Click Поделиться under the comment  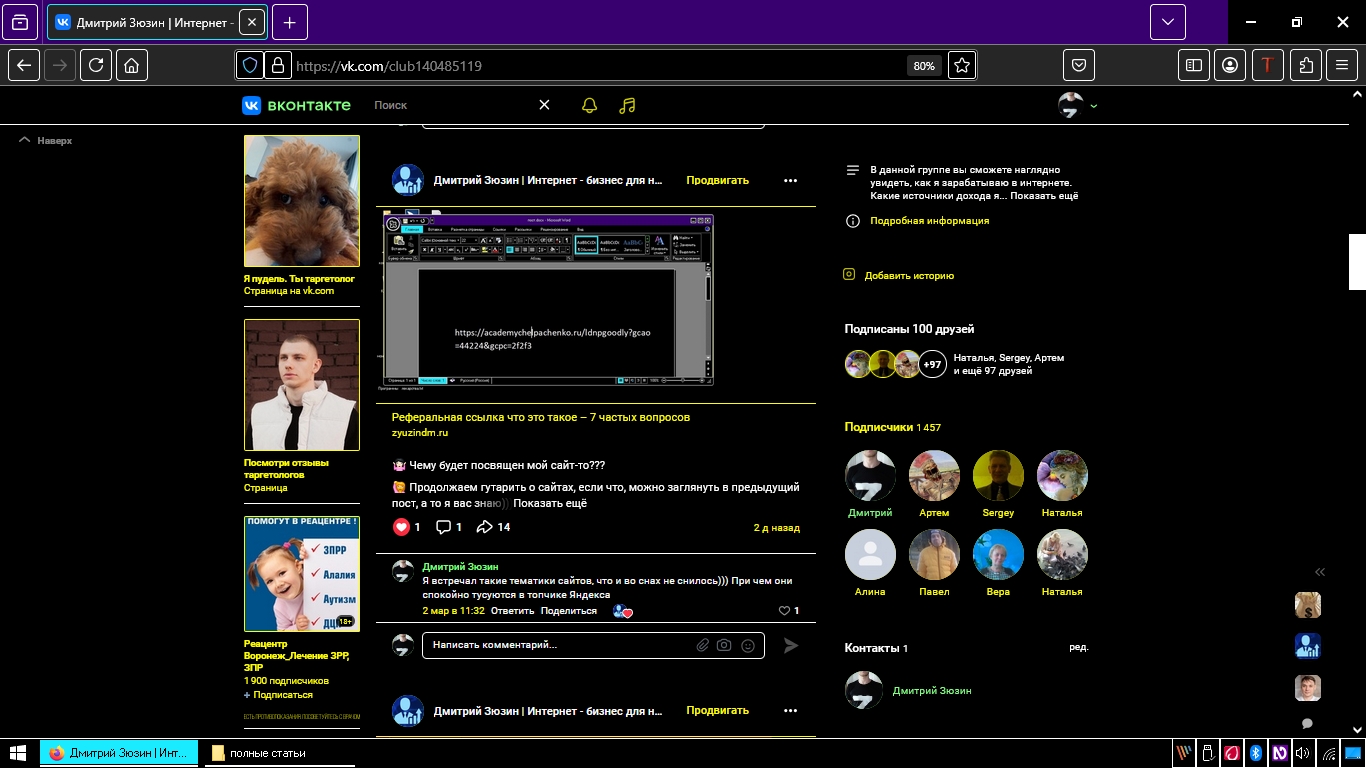[569, 611]
